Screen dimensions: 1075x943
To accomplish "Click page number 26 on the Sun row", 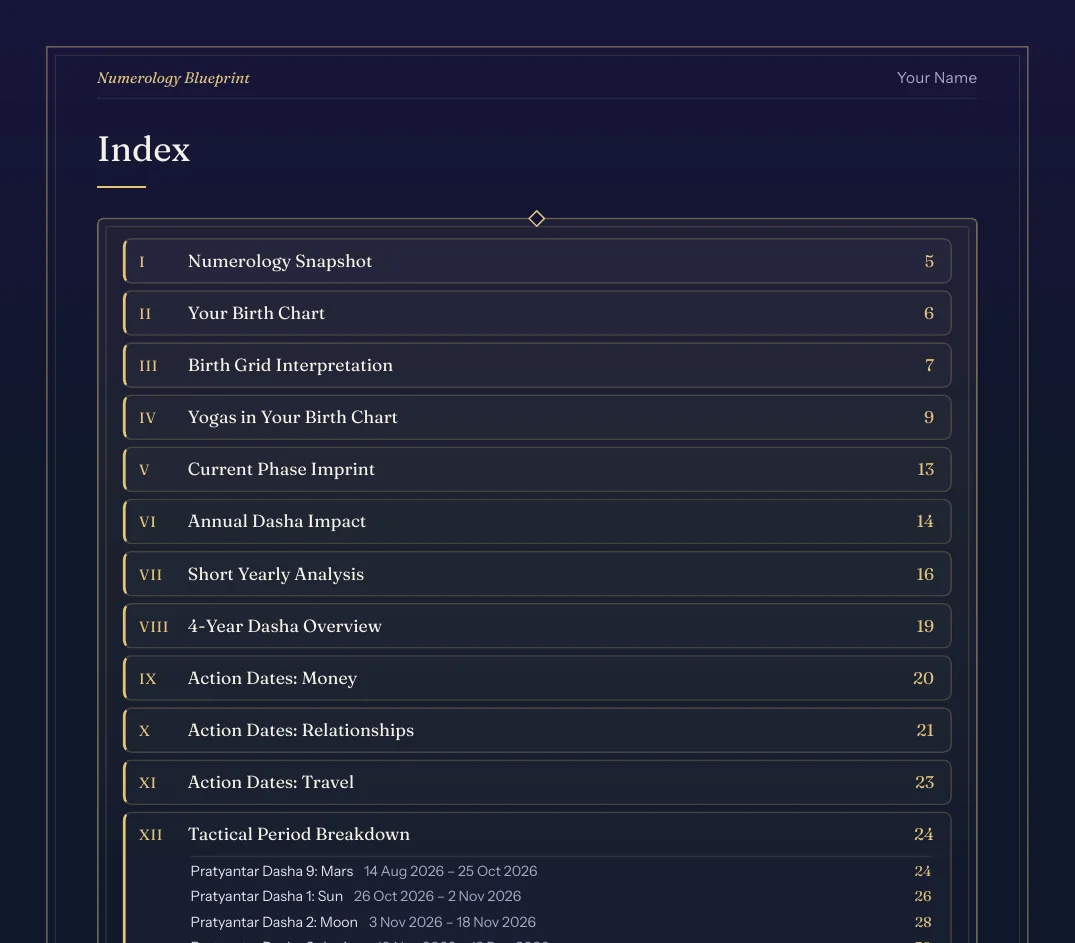I will click(x=923, y=896).
